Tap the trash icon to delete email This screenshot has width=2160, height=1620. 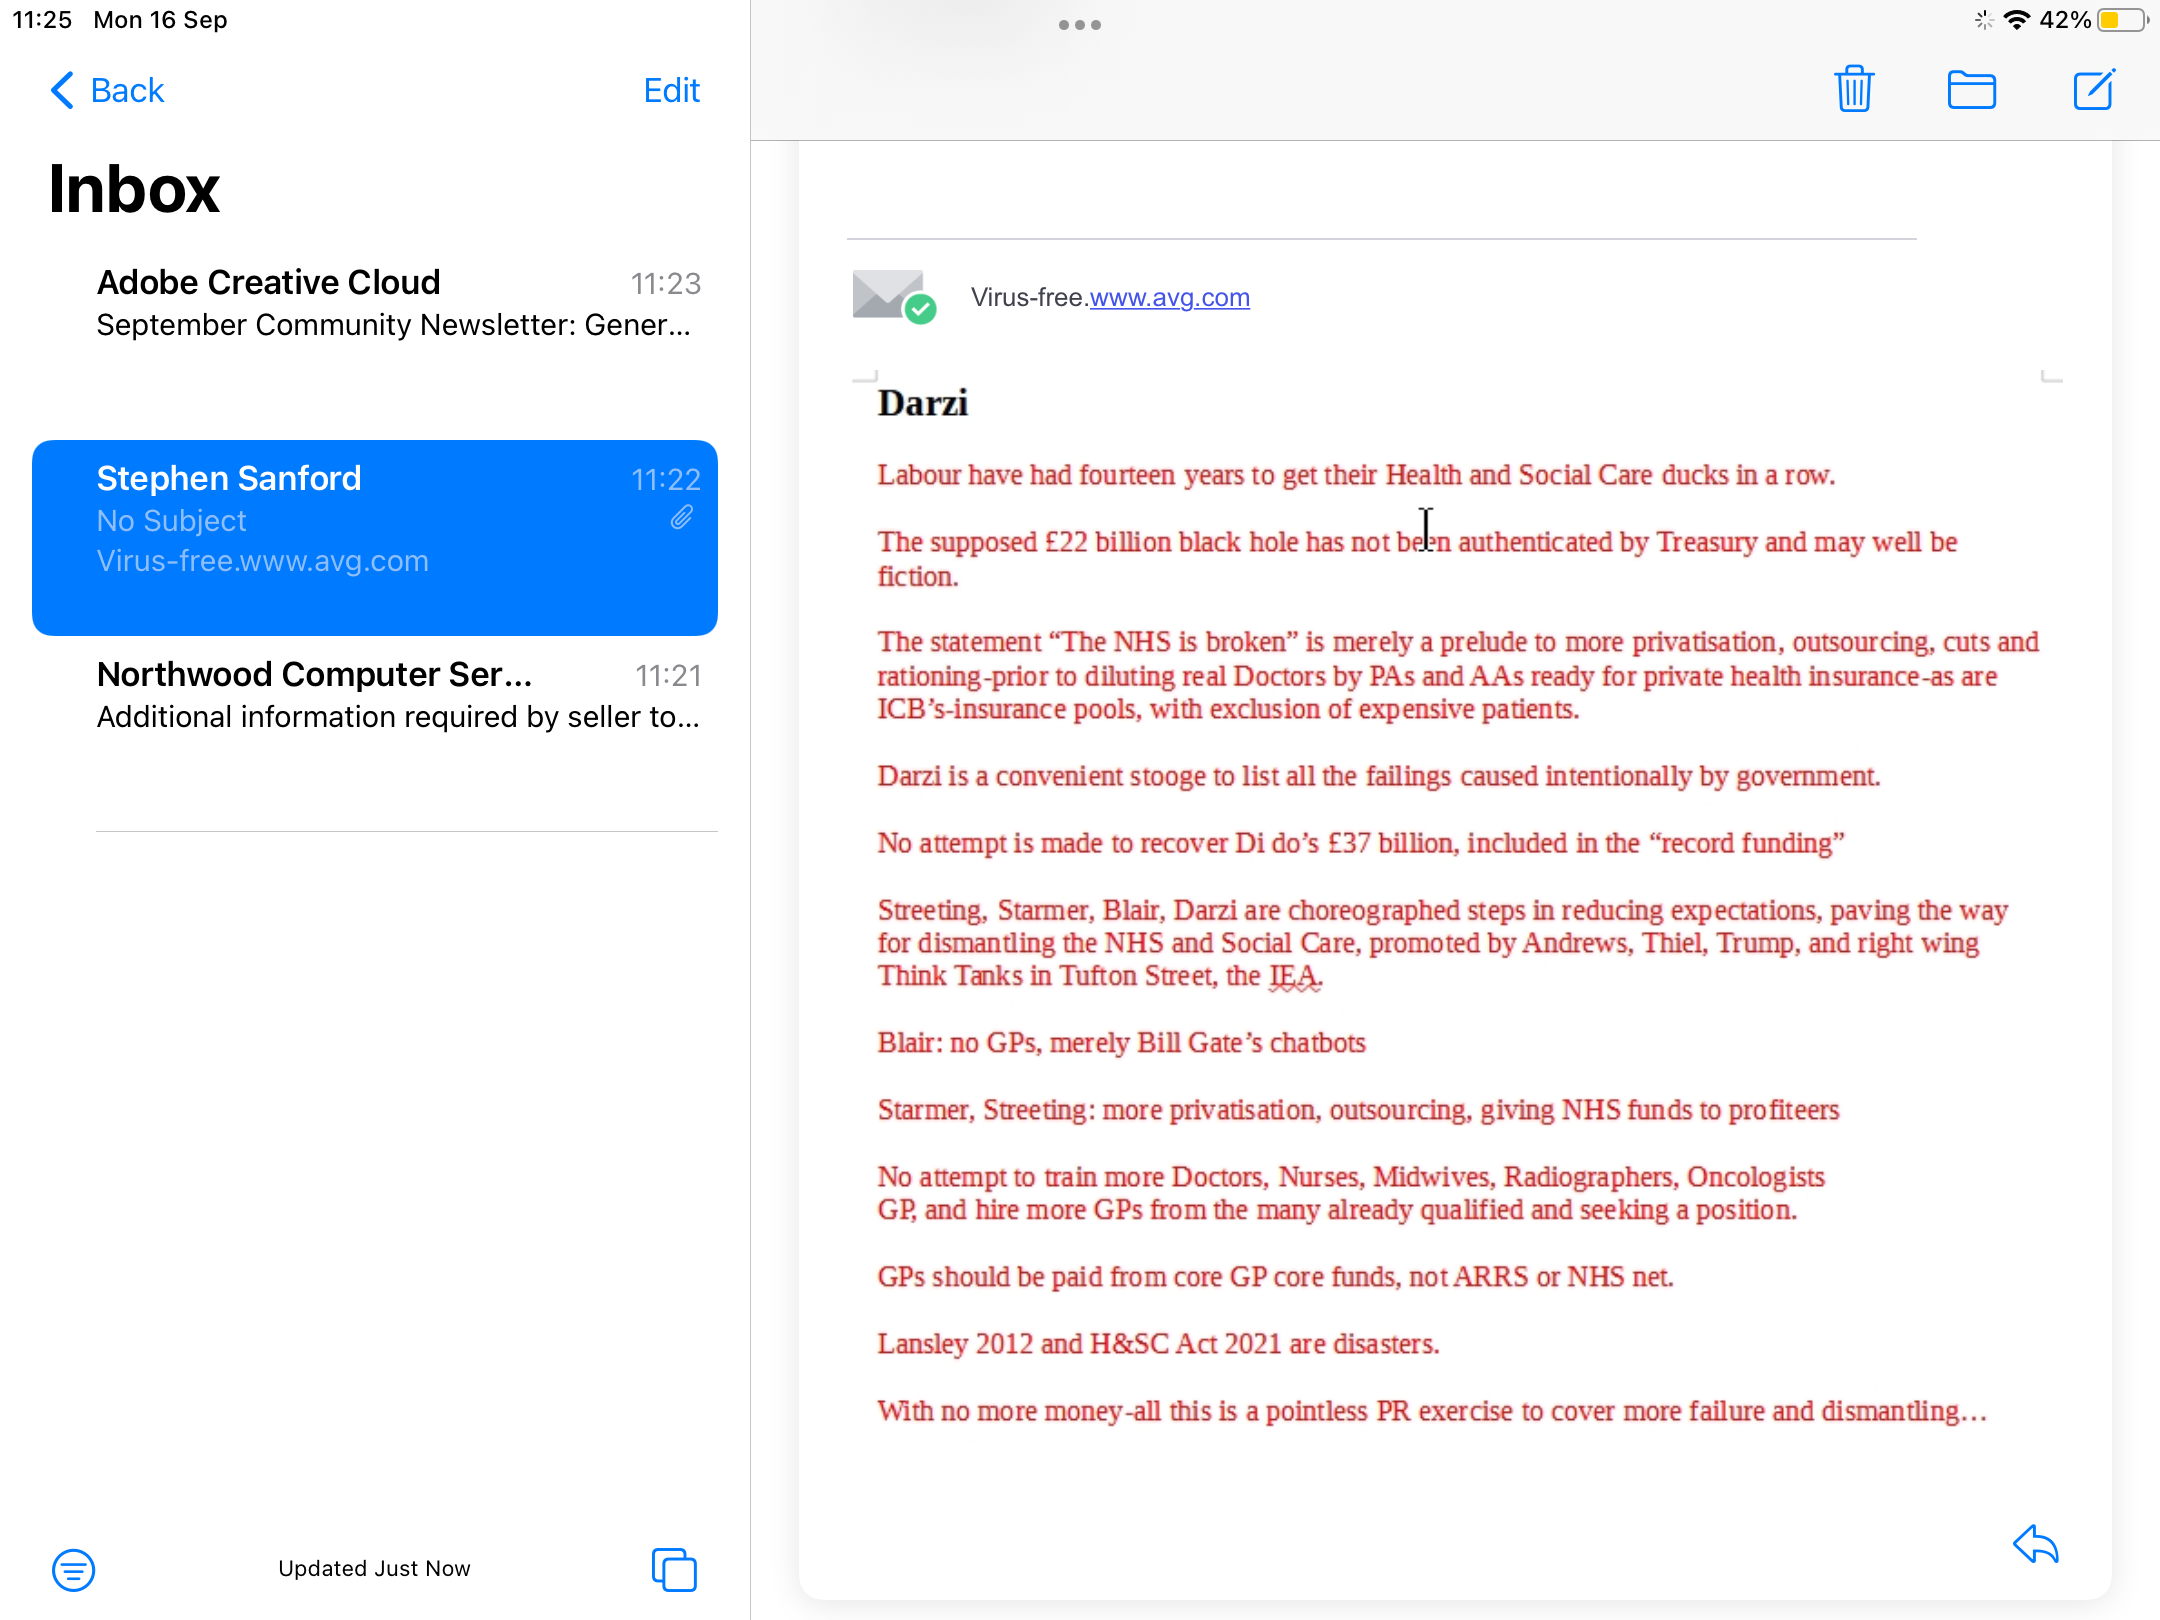[1853, 90]
